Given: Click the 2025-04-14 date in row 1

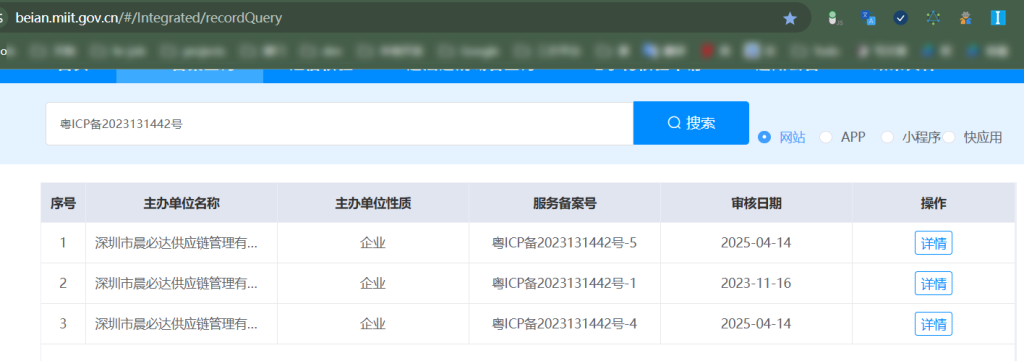Looking at the screenshot, I should pos(756,243).
